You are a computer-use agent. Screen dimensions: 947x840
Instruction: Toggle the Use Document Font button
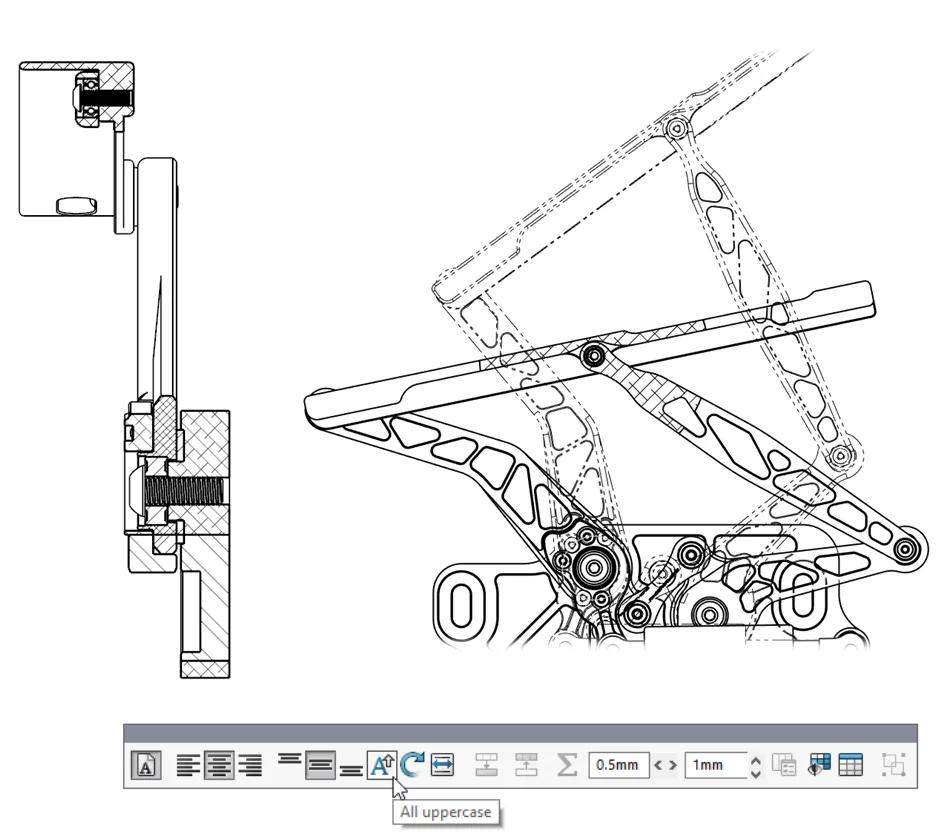[145, 766]
